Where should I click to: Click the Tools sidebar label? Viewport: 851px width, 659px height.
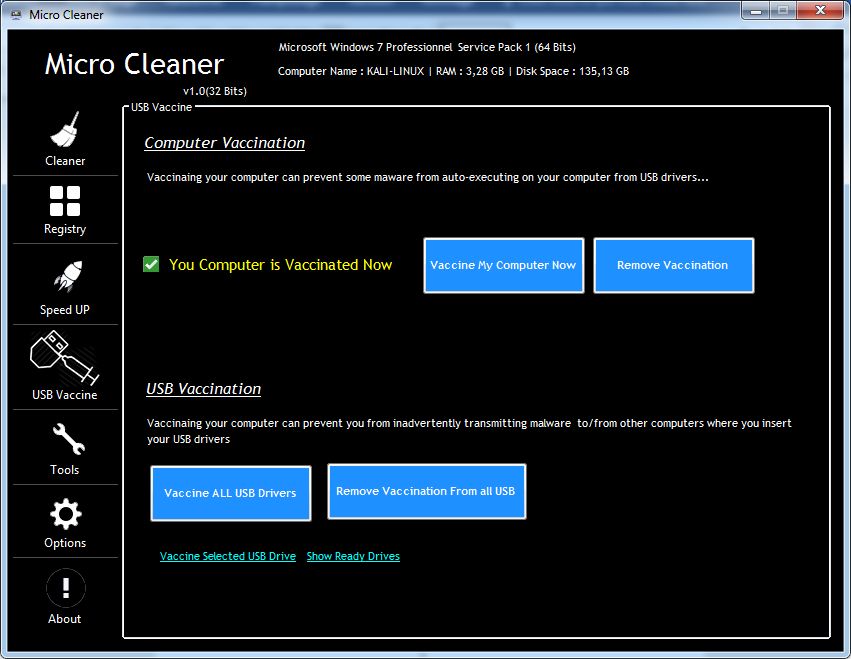[65, 470]
